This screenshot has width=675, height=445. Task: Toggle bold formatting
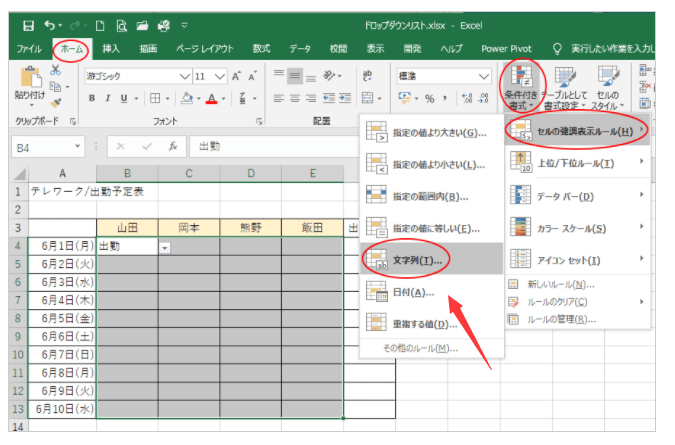click(92, 98)
